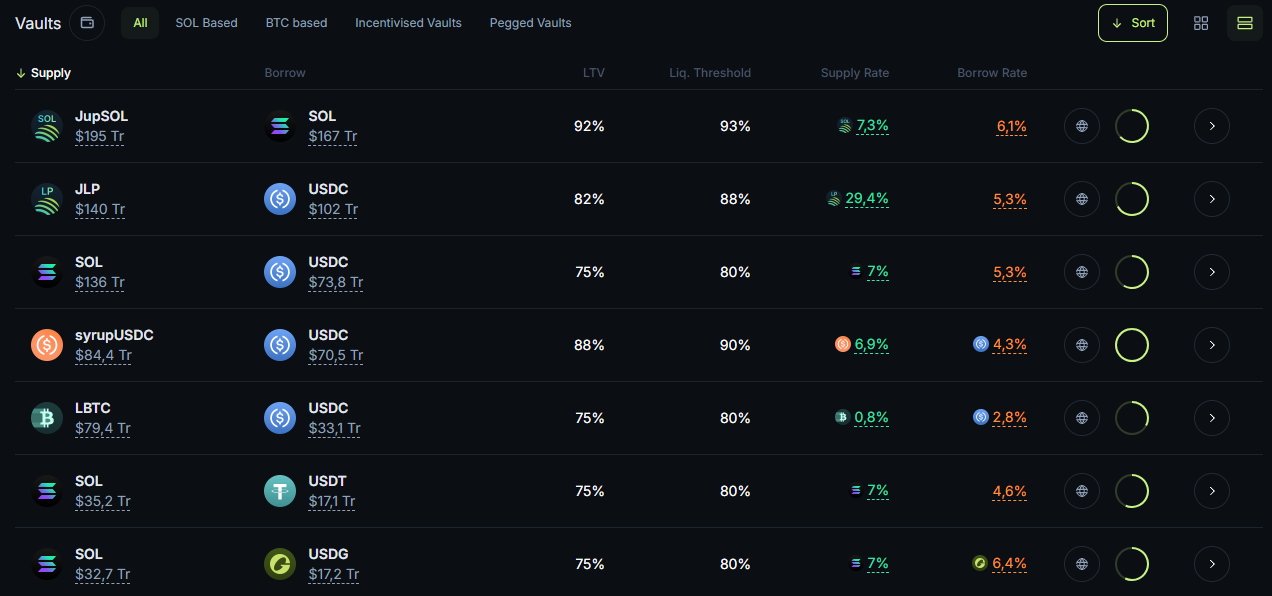The image size is (1272, 596).
Task: Click the wallet icon beside the Vaults title
Action: click(86, 22)
